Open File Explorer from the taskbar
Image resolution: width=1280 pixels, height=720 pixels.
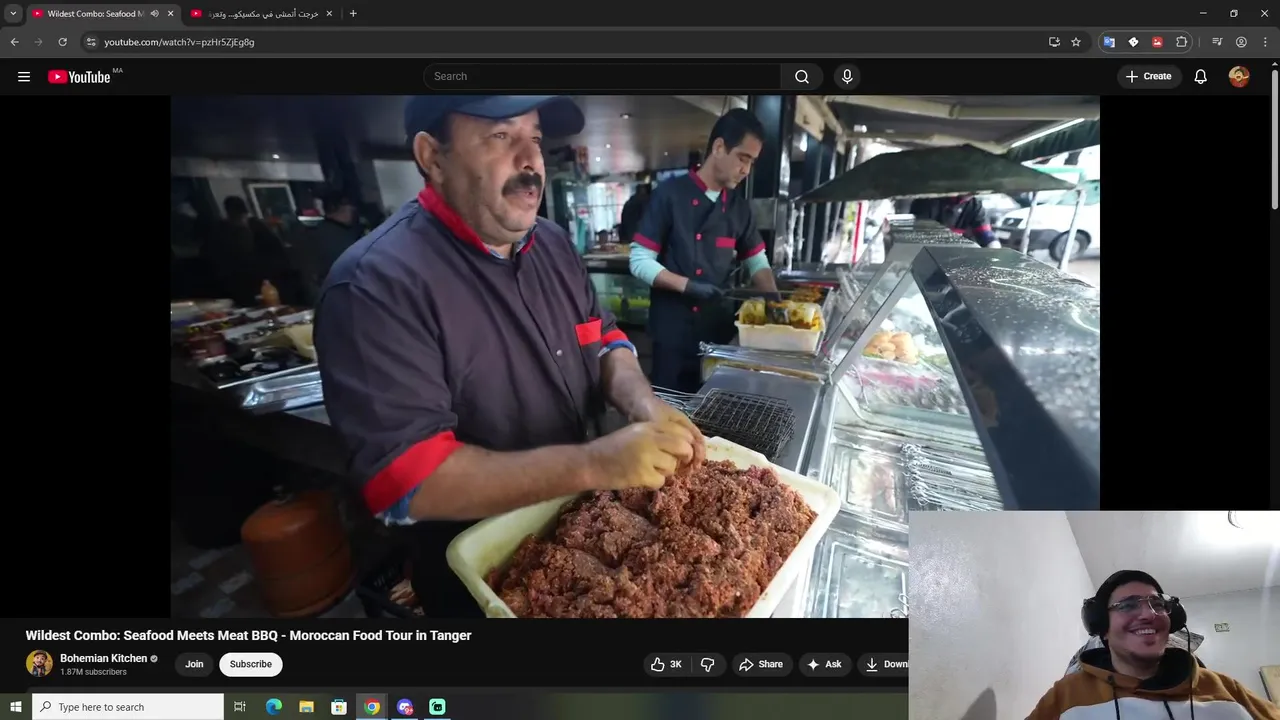pyautogui.click(x=306, y=707)
